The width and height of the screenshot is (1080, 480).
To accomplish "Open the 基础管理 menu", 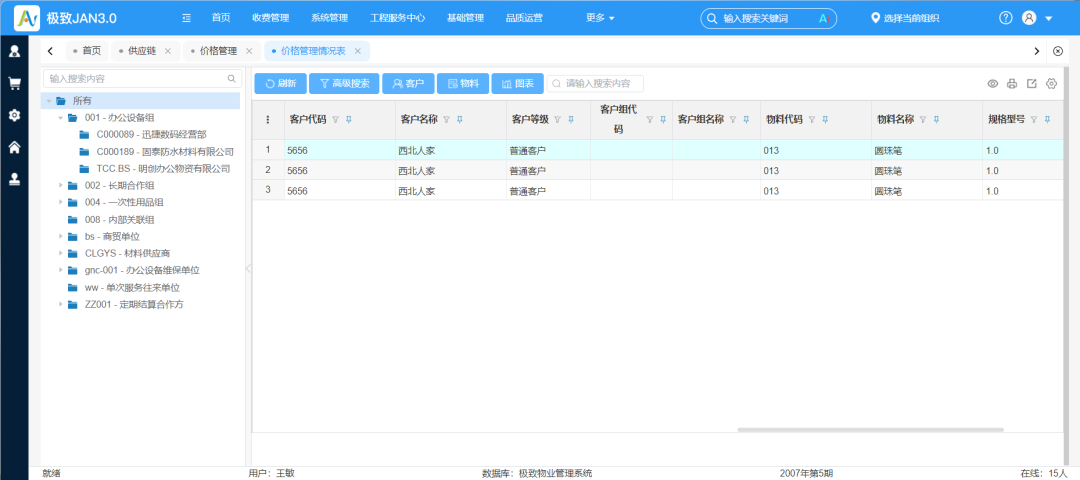I will coord(465,18).
